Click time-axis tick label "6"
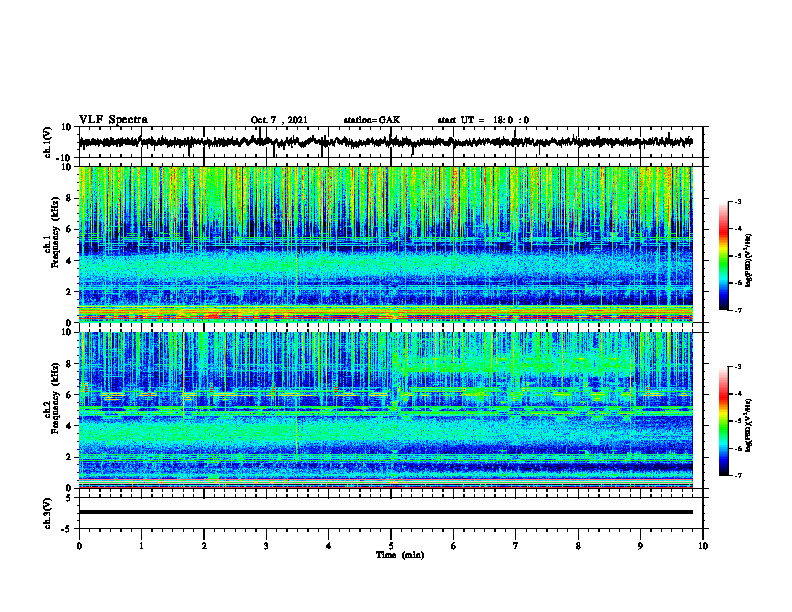Viewport: 792px width, 612px height. 454,546
